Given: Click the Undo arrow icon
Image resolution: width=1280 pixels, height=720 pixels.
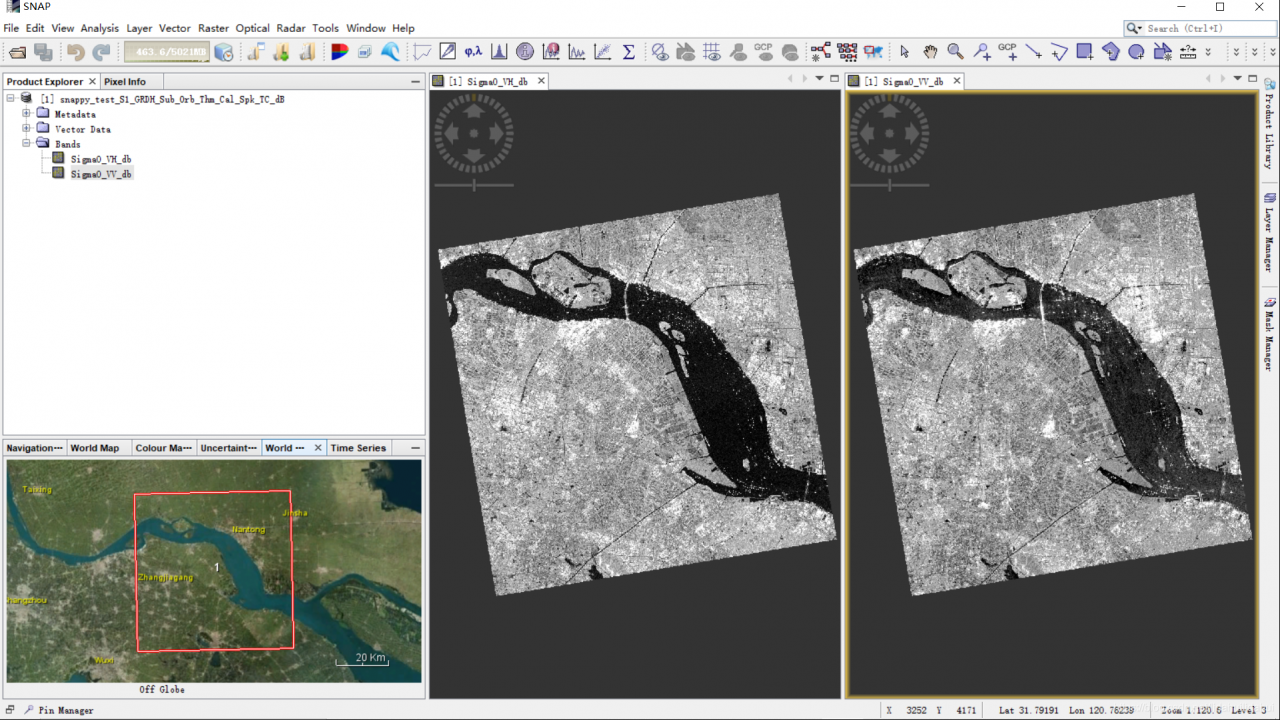Looking at the screenshot, I should tap(76, 52).
